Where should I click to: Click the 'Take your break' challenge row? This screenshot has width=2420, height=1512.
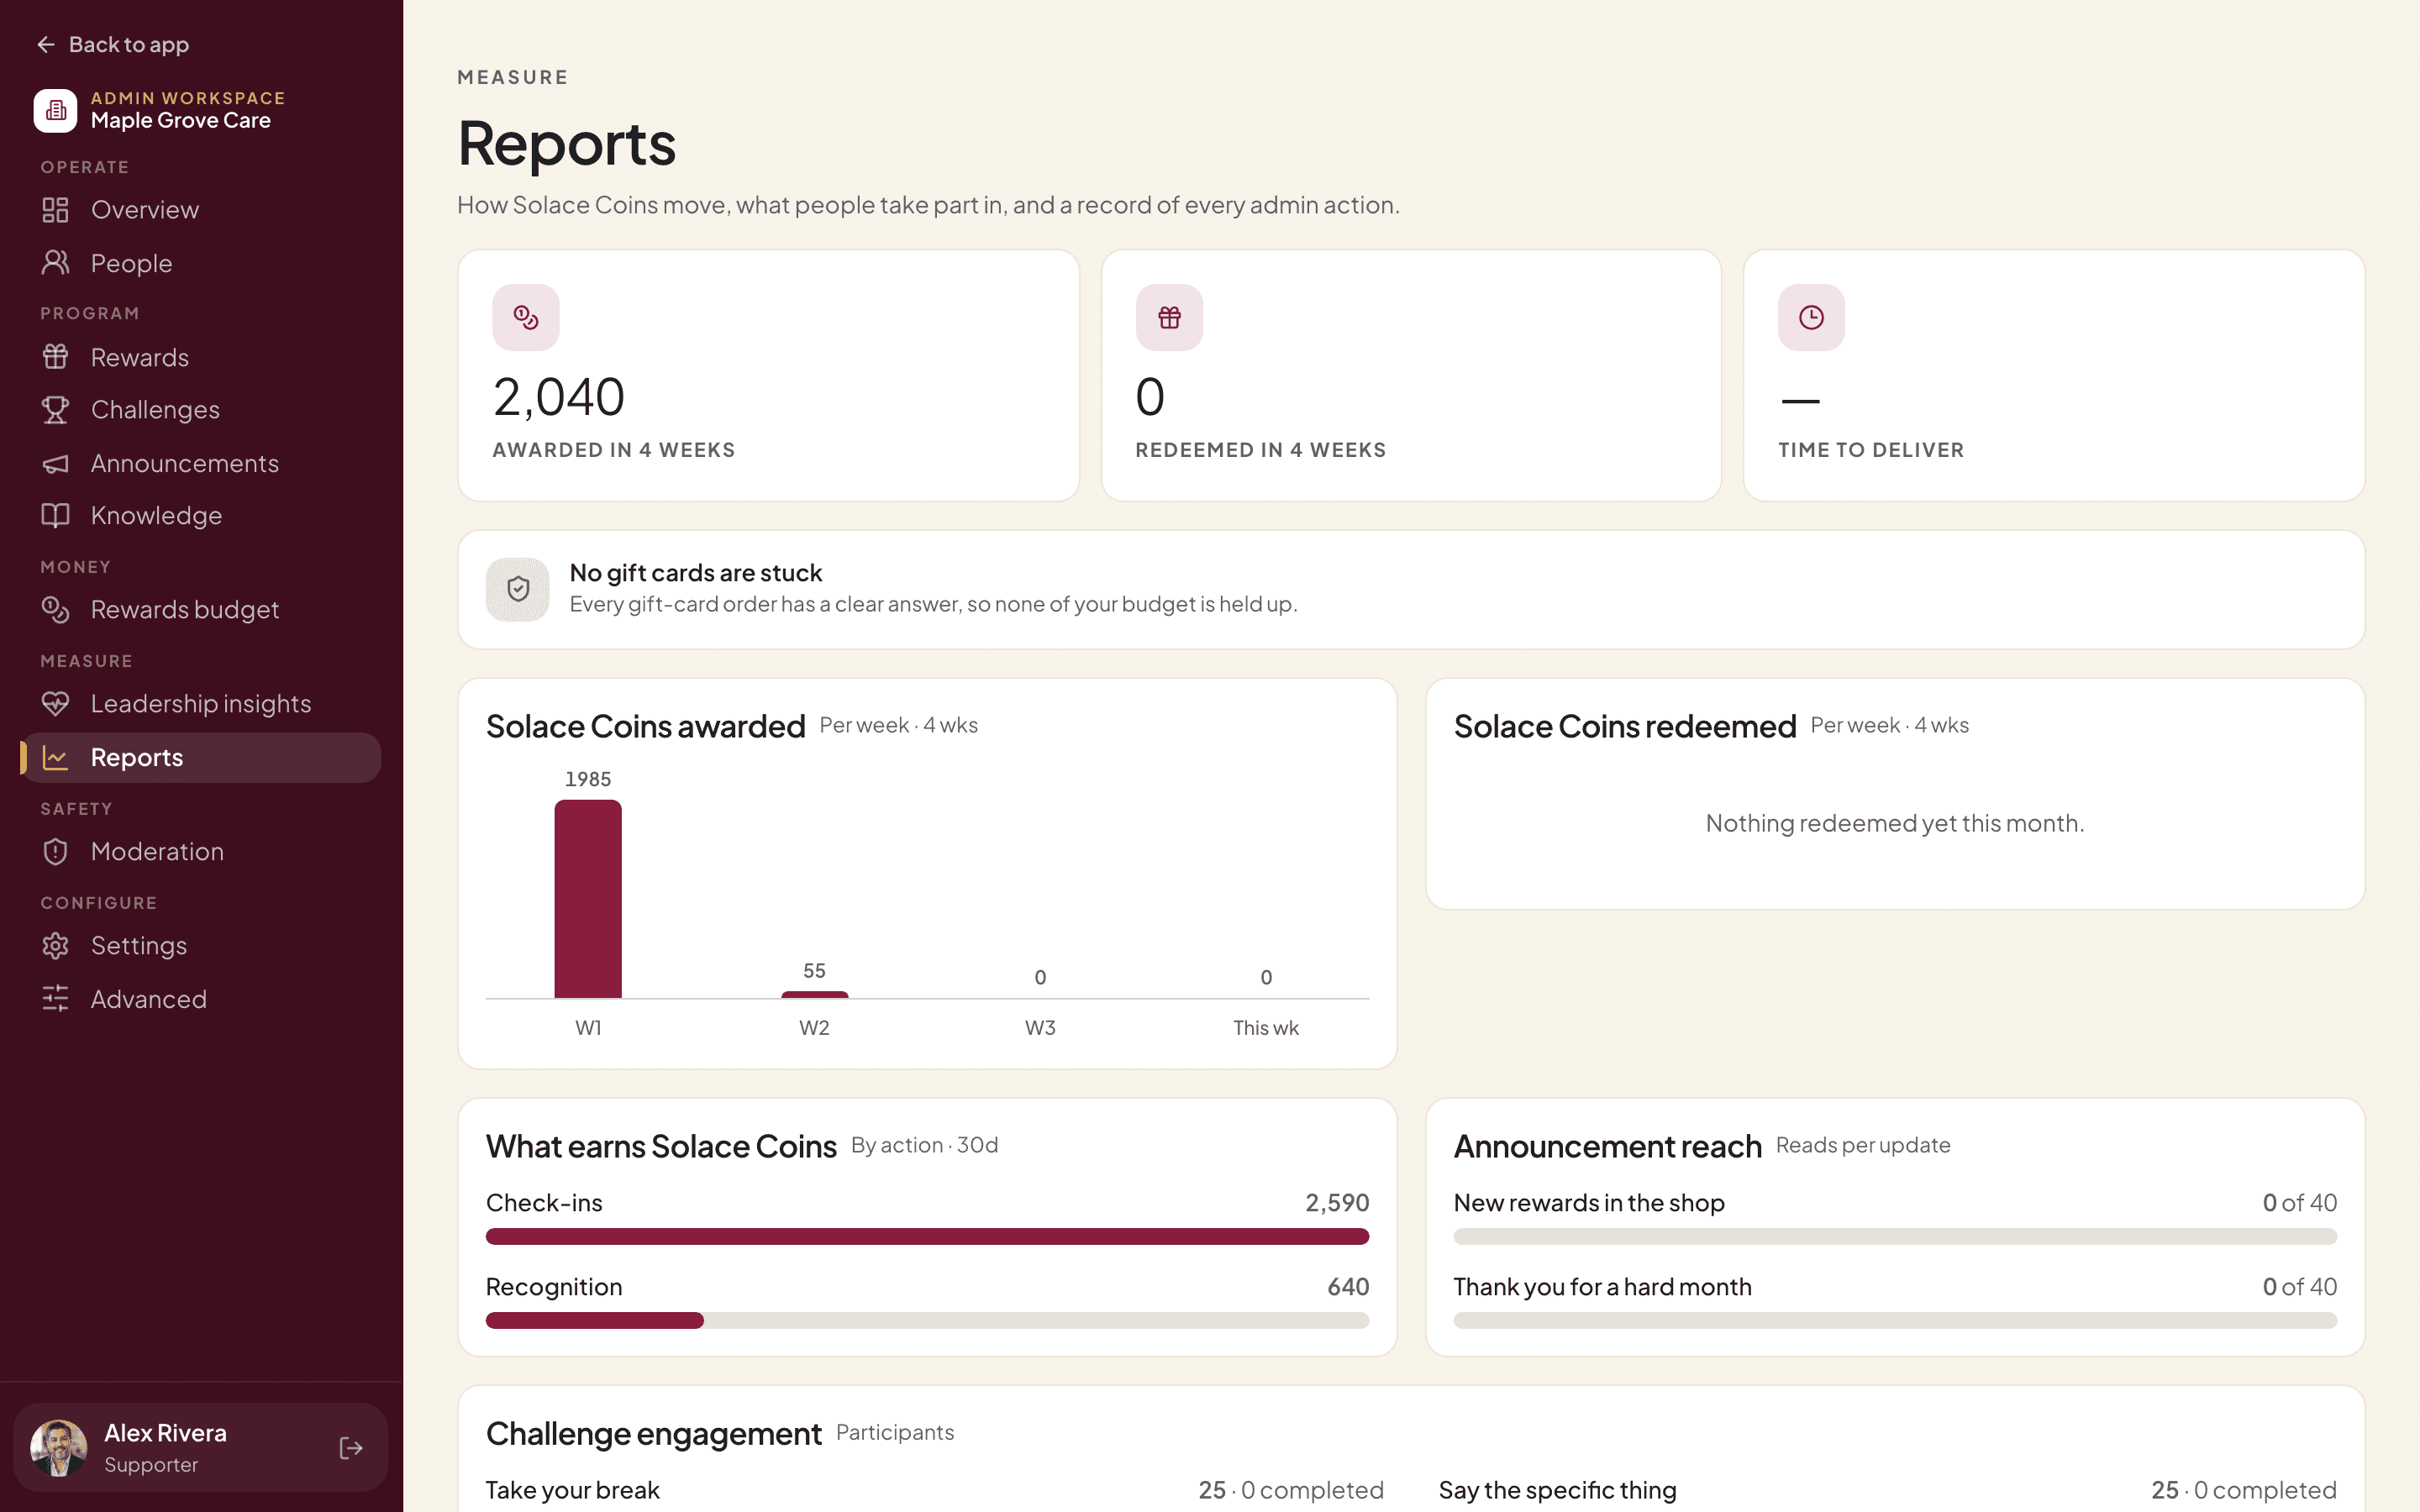tap(934, 1489)
